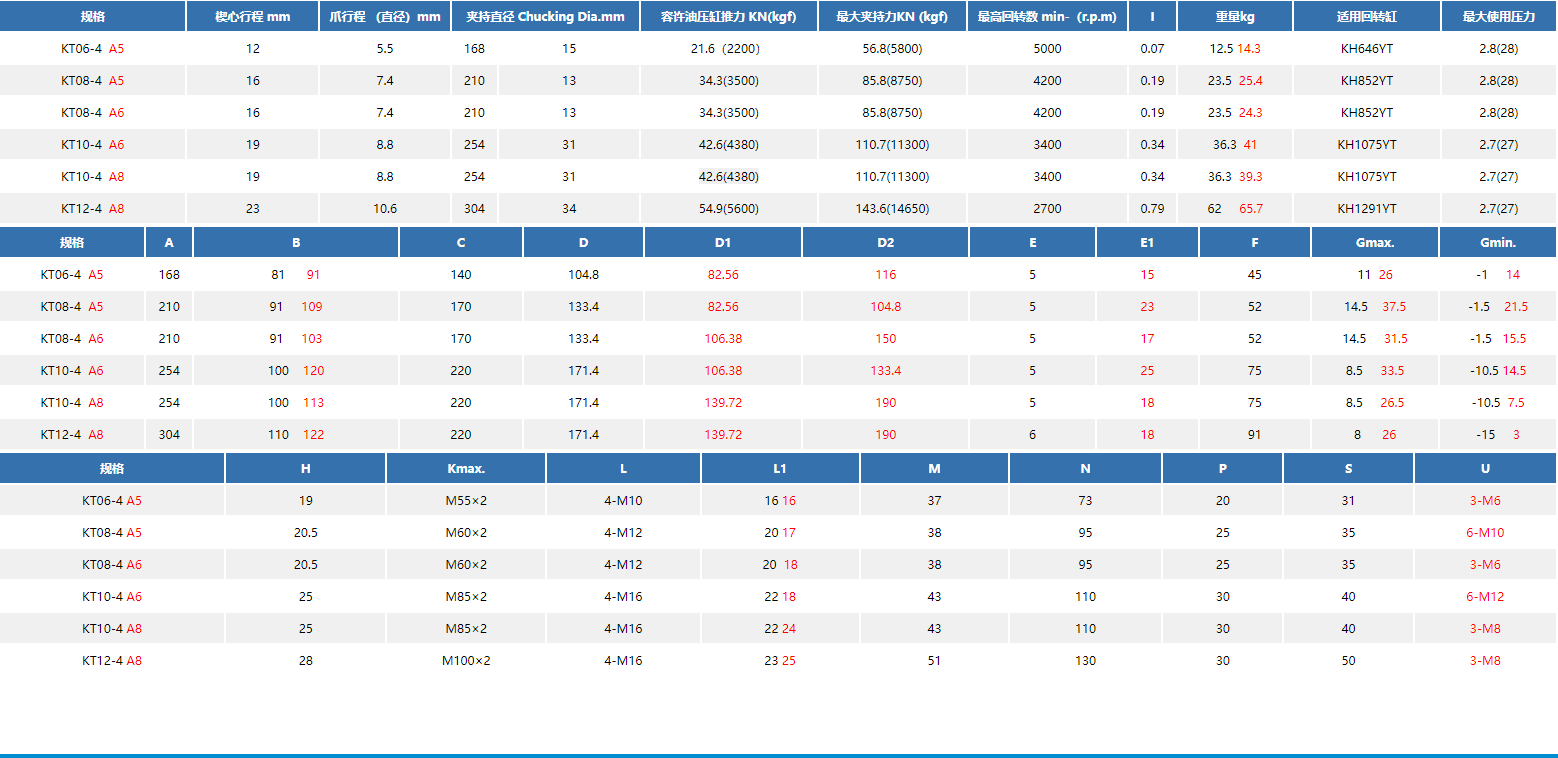Select the 0.07 value under column I

pyautogui.click(x=1152, y=48)
